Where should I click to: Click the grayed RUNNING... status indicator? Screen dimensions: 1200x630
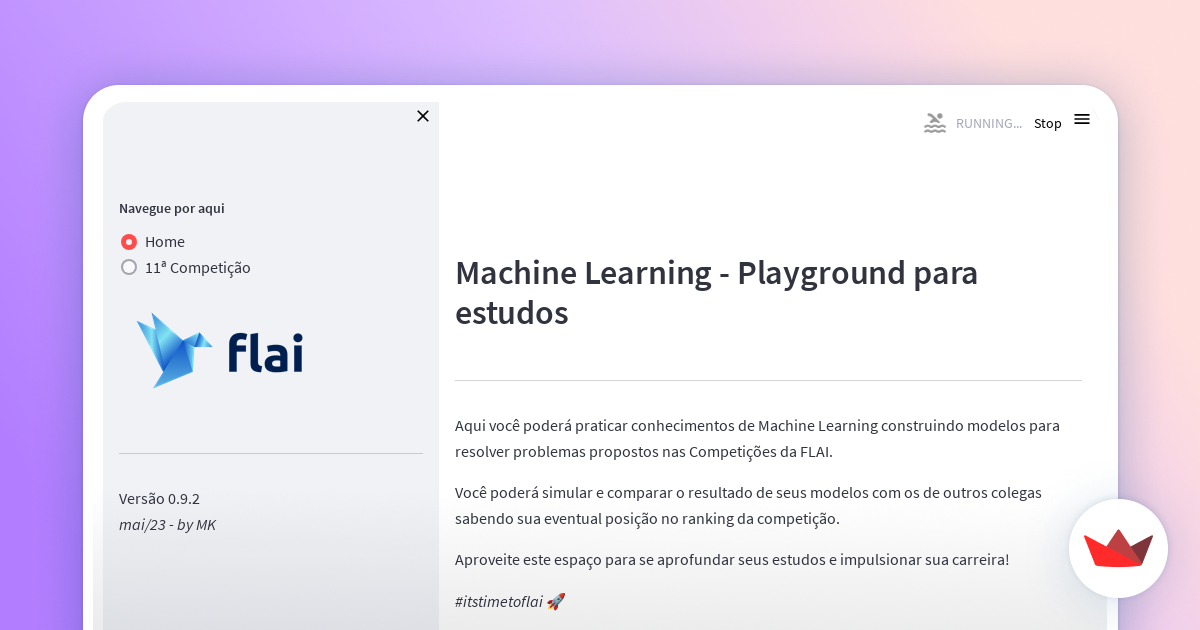(x=988, y=123)
